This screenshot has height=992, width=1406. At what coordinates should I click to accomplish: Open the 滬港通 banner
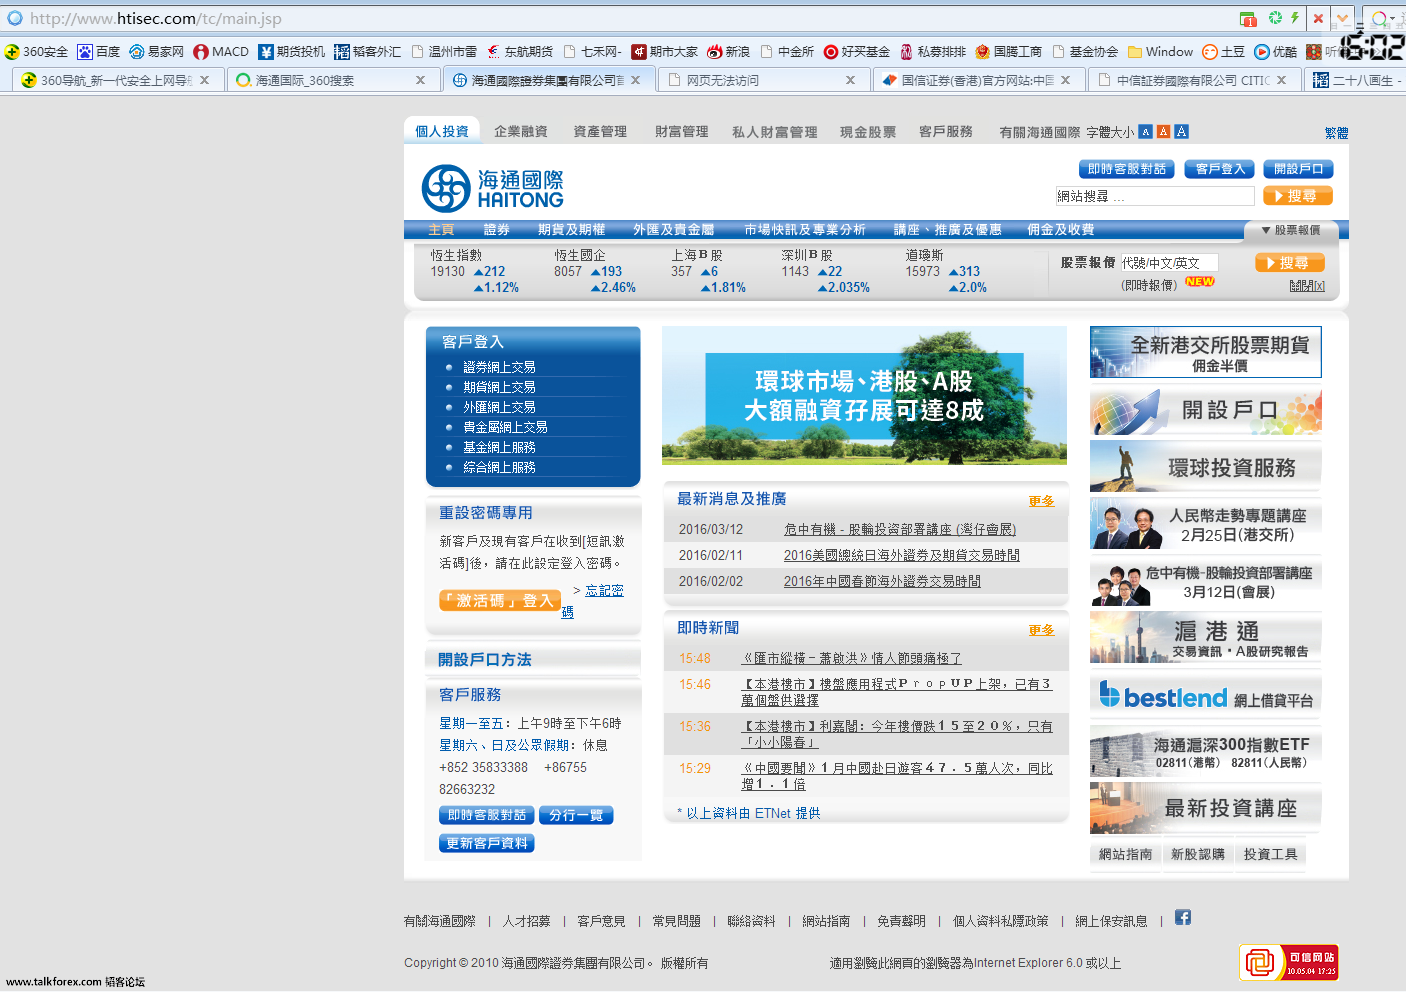(x=1205, y=638)
